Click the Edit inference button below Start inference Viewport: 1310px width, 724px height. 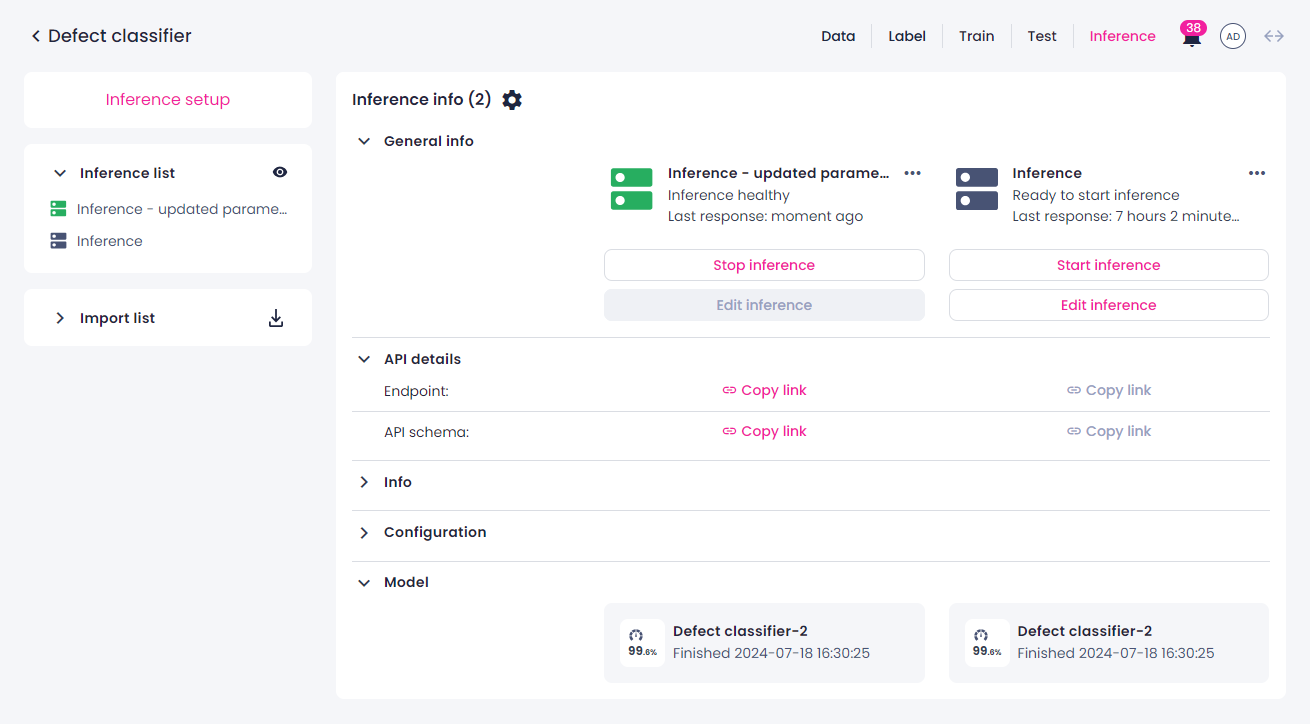click(x=1109, y=305)
